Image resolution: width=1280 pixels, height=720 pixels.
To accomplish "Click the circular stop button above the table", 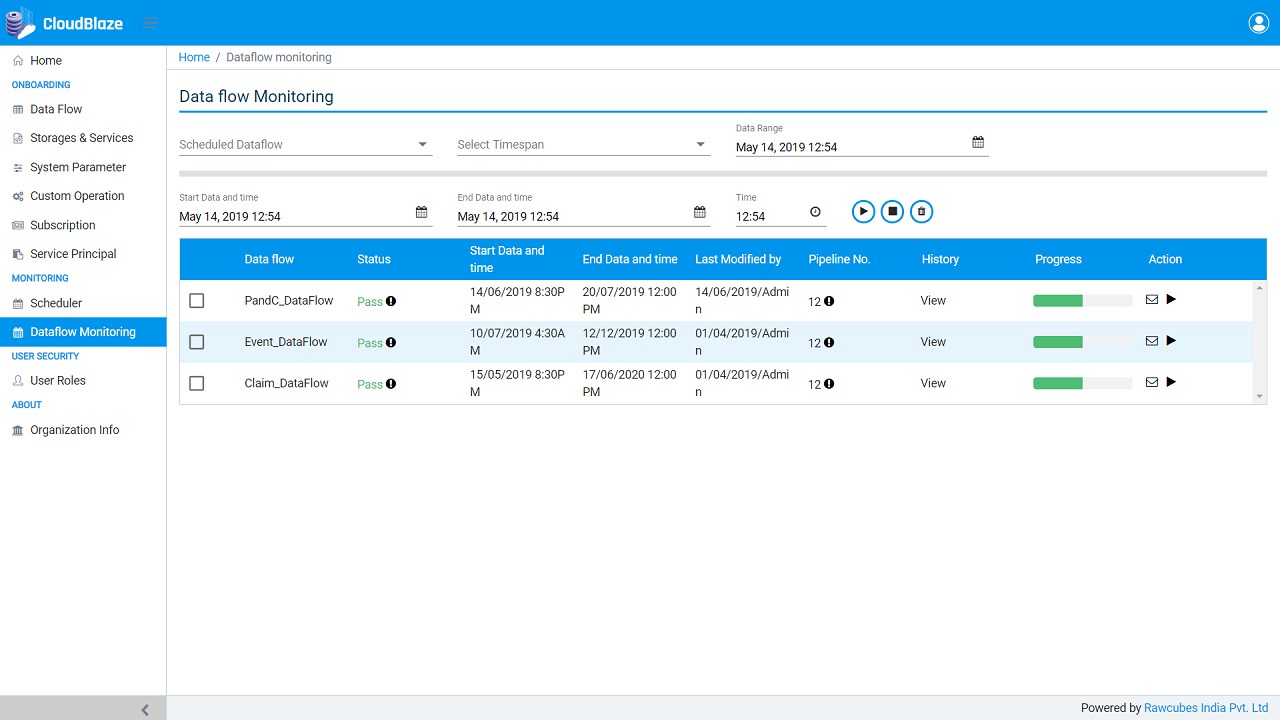I will pos(892,212).
